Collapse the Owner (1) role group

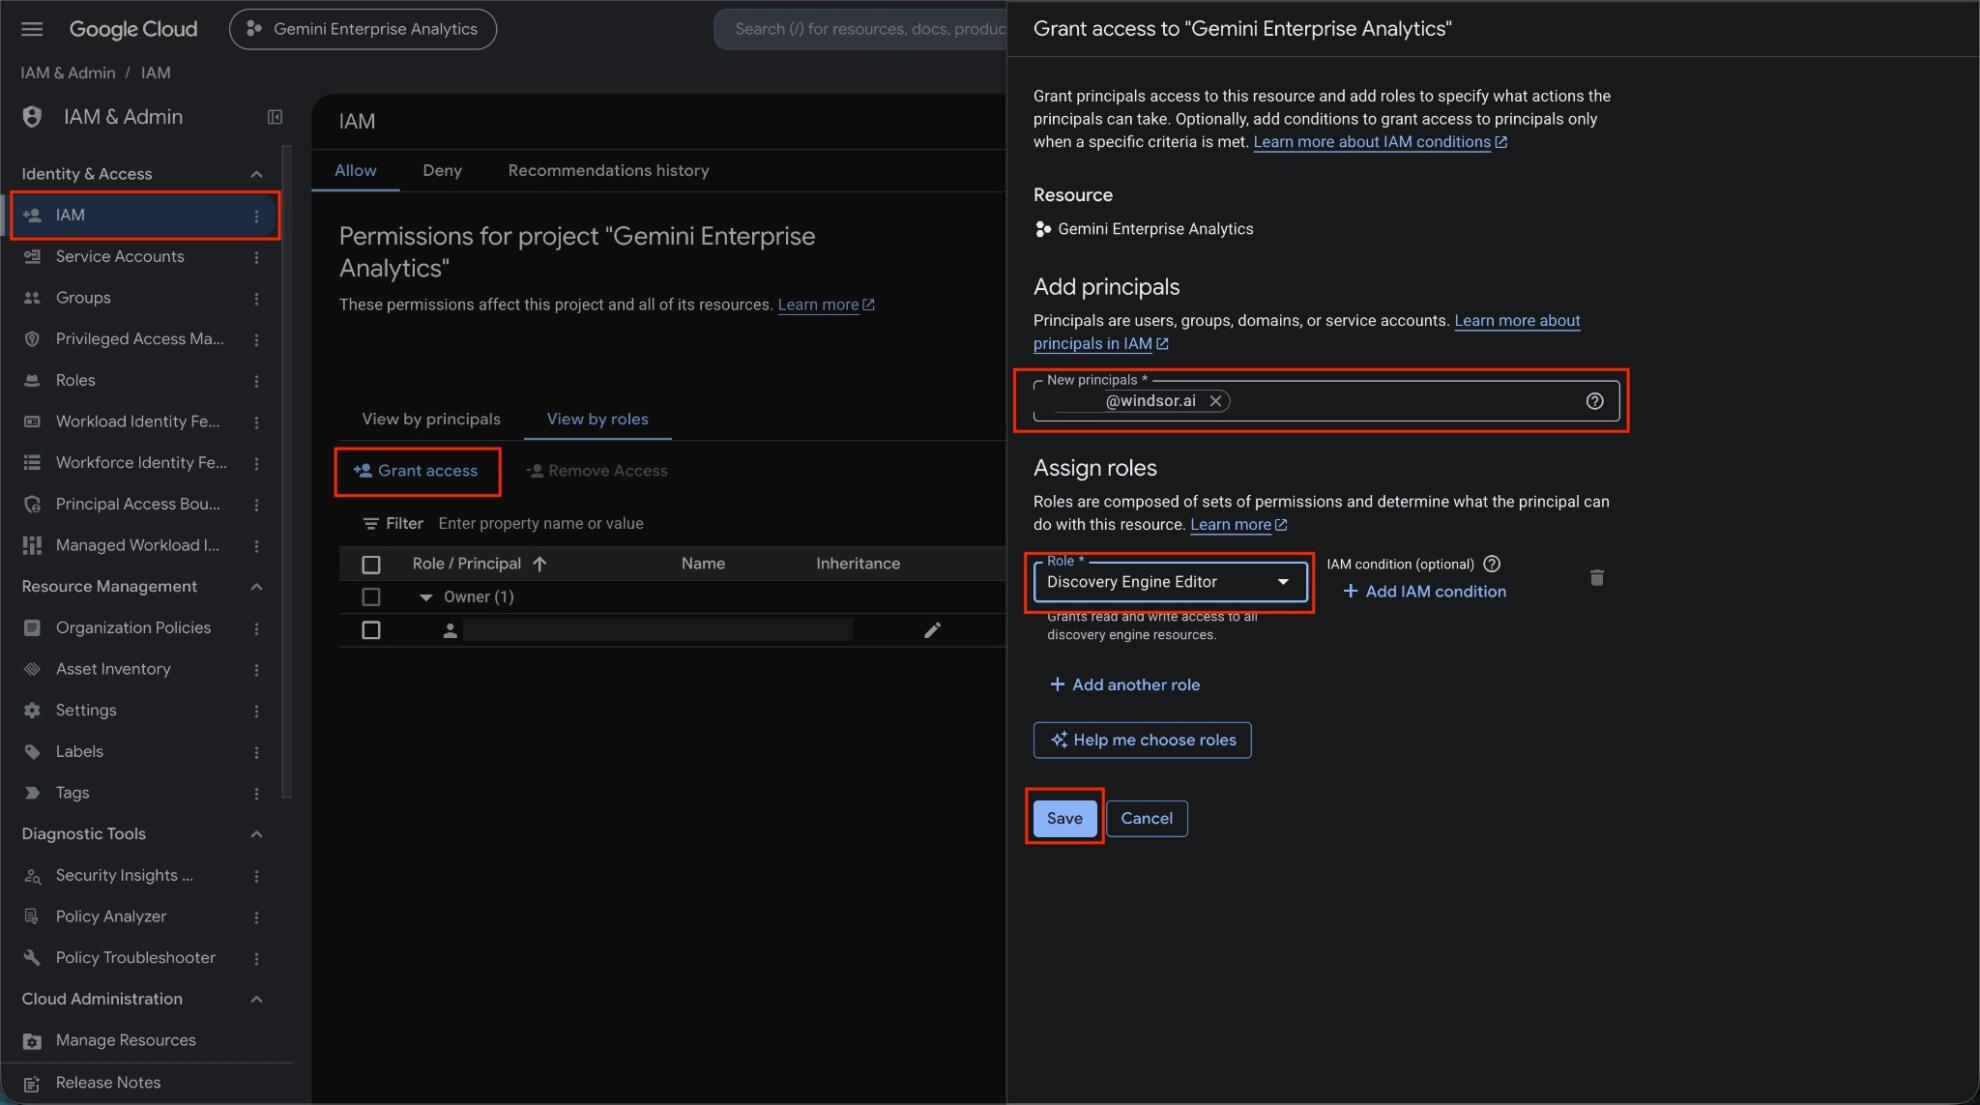pos(426,597)
